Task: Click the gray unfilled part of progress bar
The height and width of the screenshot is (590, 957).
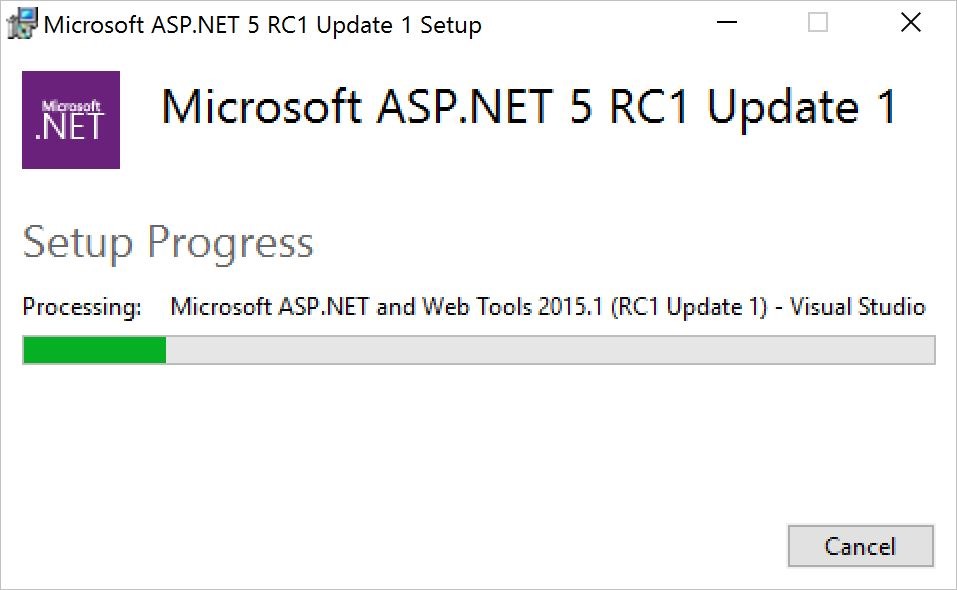Action: (550, 350)
